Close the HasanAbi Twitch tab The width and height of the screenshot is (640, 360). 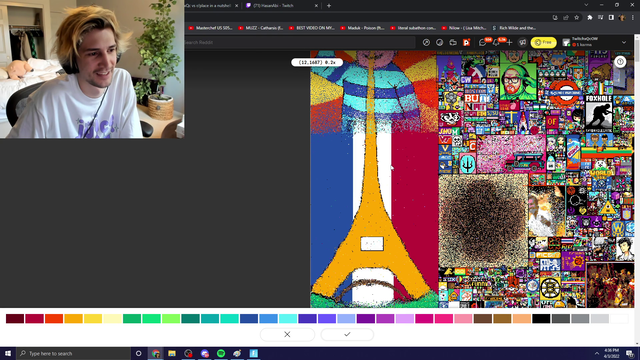316,6
